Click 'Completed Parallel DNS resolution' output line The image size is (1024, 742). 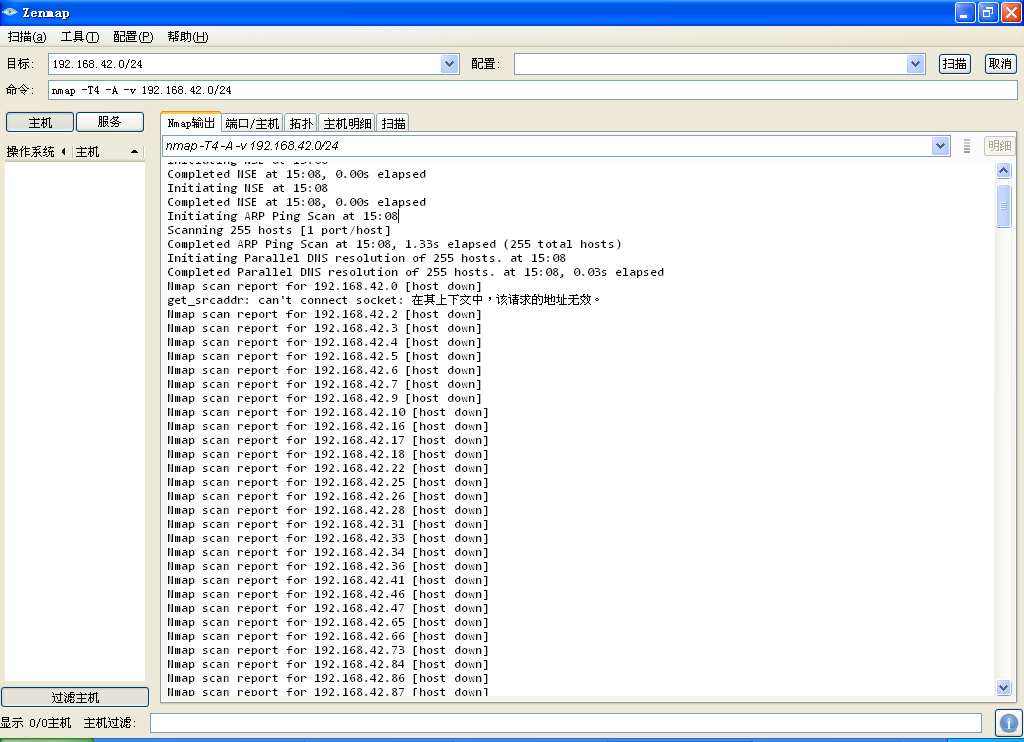click(x=415, y=272)
